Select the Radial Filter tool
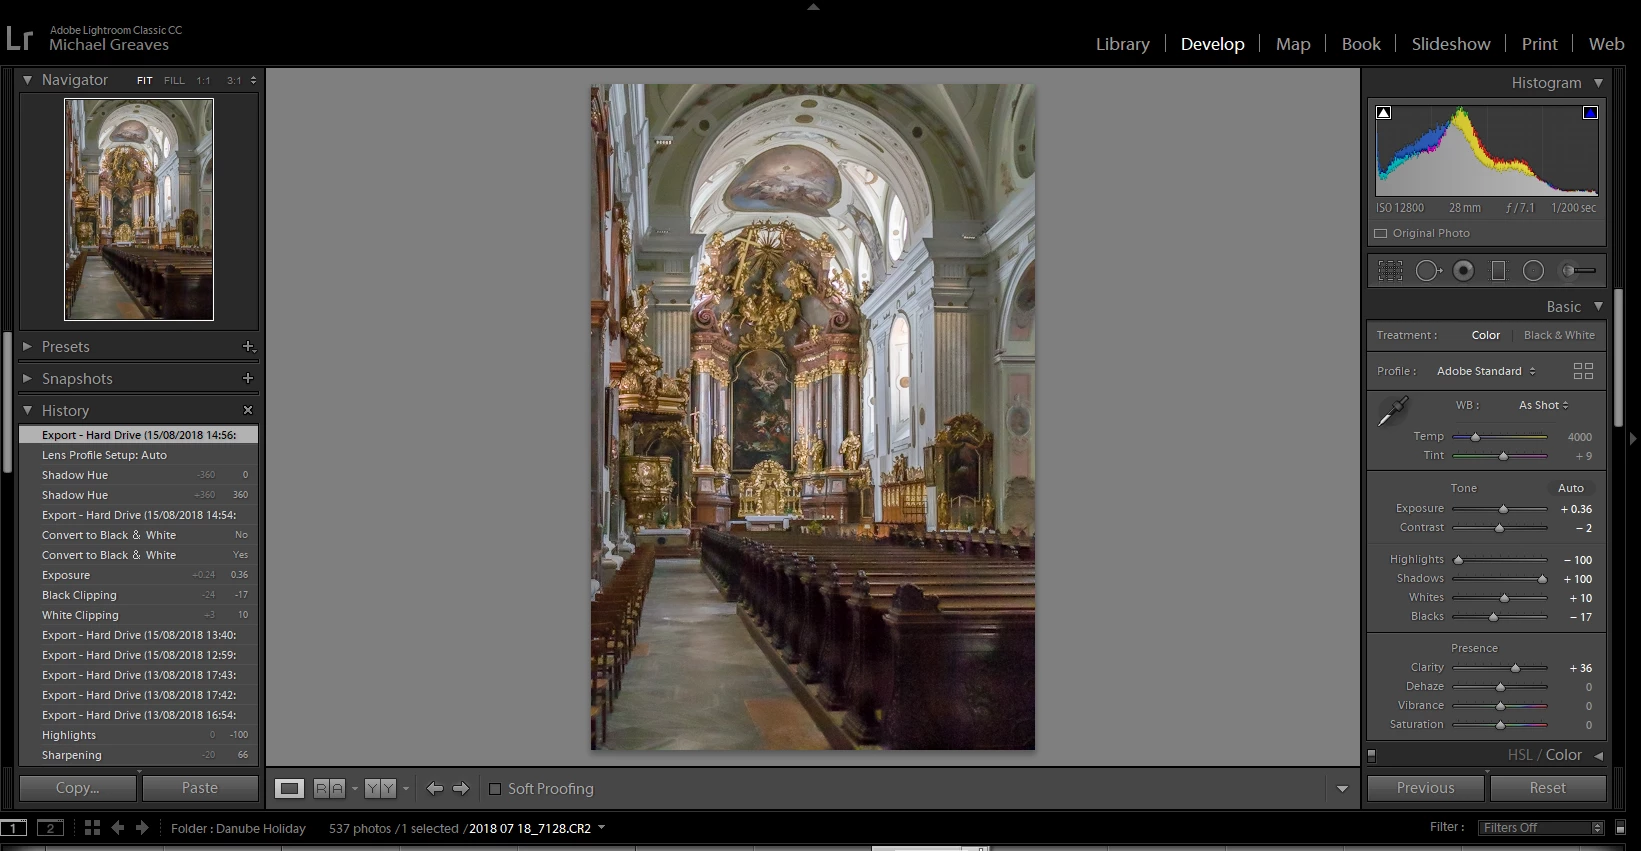Image resolution: width=1641 pixels, height=851 pixels. coord(1533,270)
